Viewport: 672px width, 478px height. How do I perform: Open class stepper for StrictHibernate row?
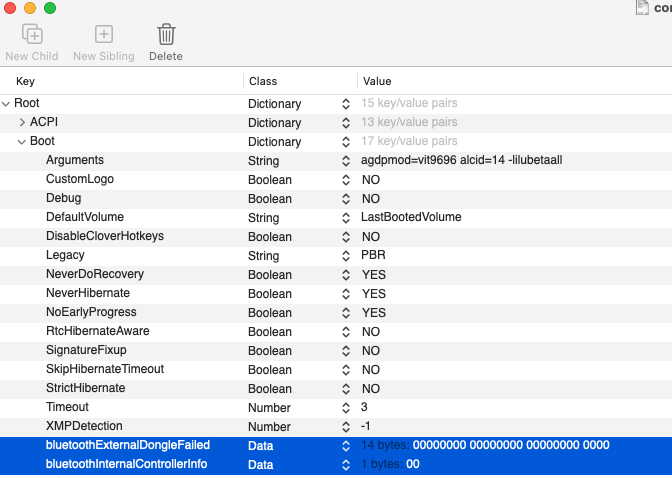point(346,389)
